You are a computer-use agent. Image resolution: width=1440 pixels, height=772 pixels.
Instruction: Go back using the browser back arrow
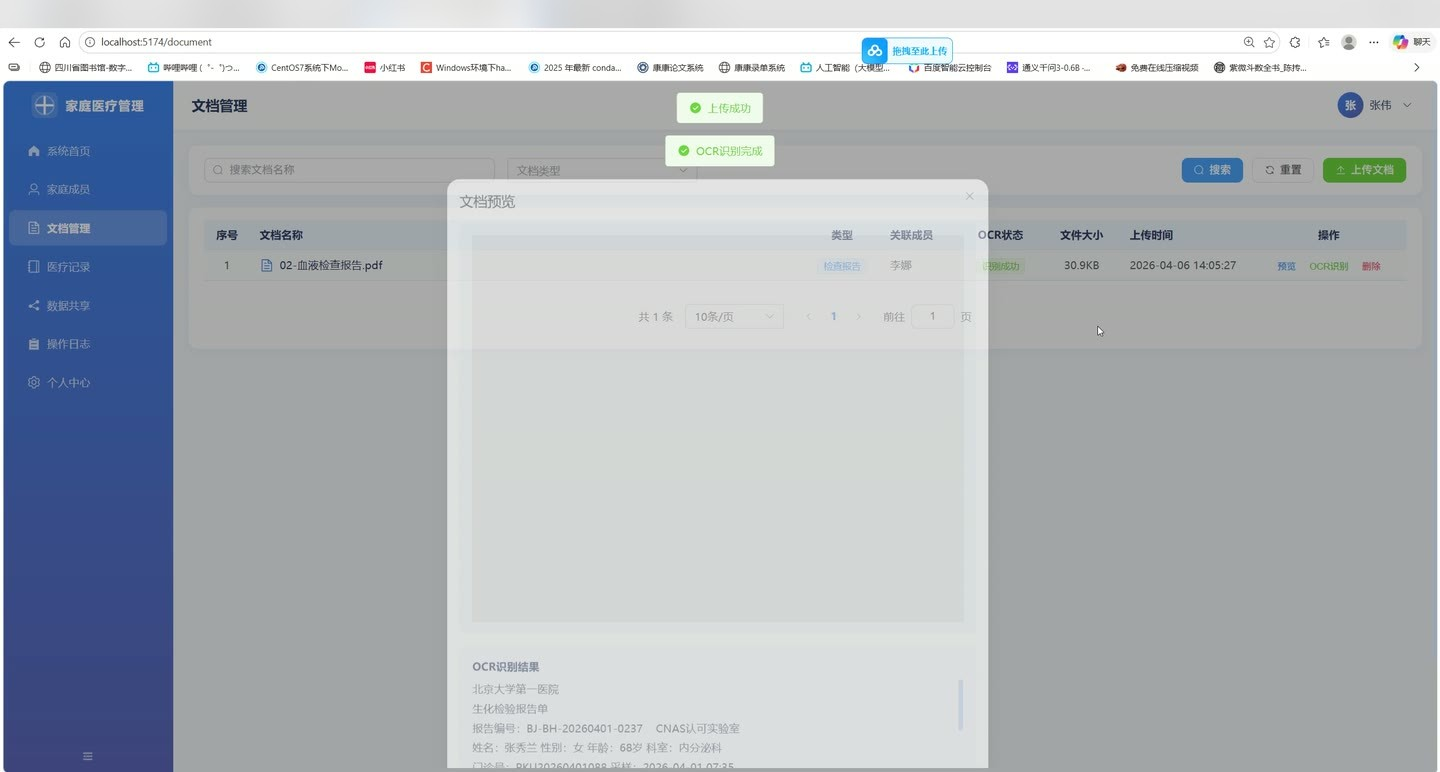(x=14, y=42)
